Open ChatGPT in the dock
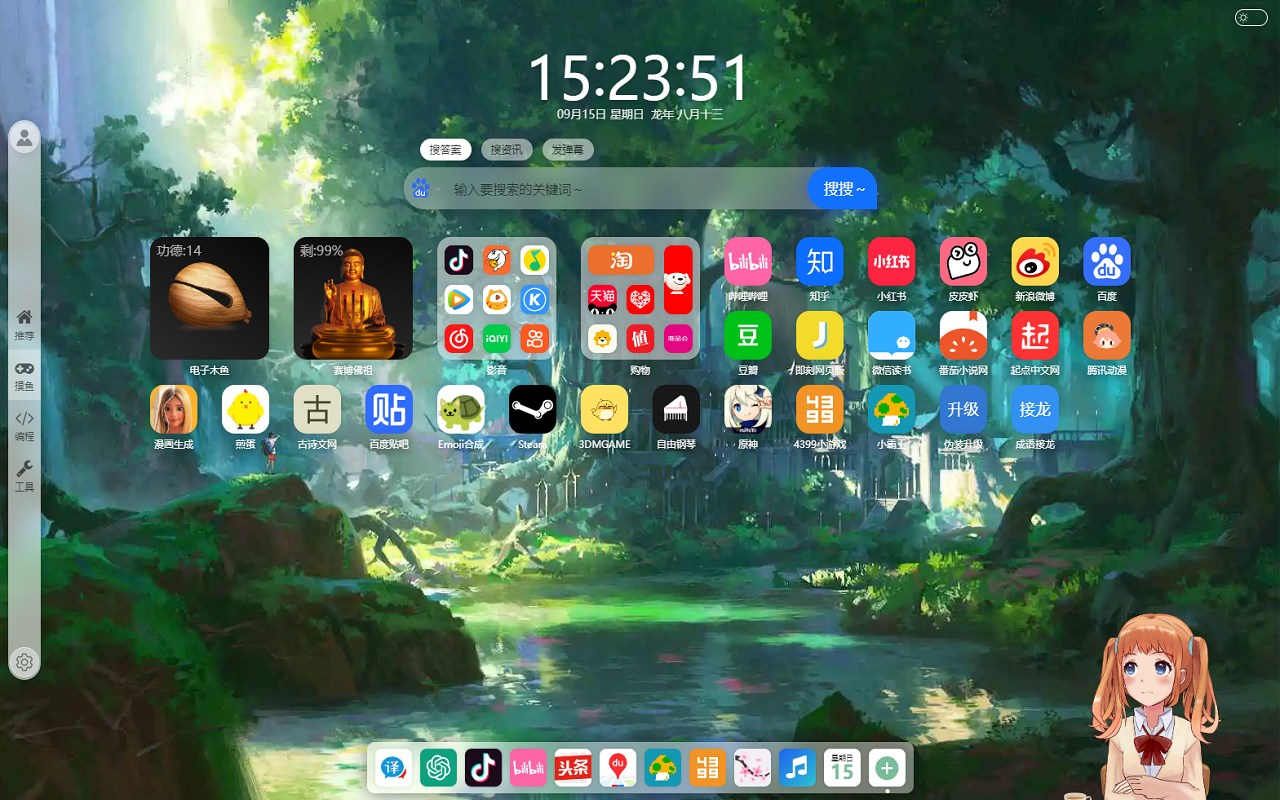Image resolution: width=1280 pixels, height=800 pixels. (x=438, y=768)
